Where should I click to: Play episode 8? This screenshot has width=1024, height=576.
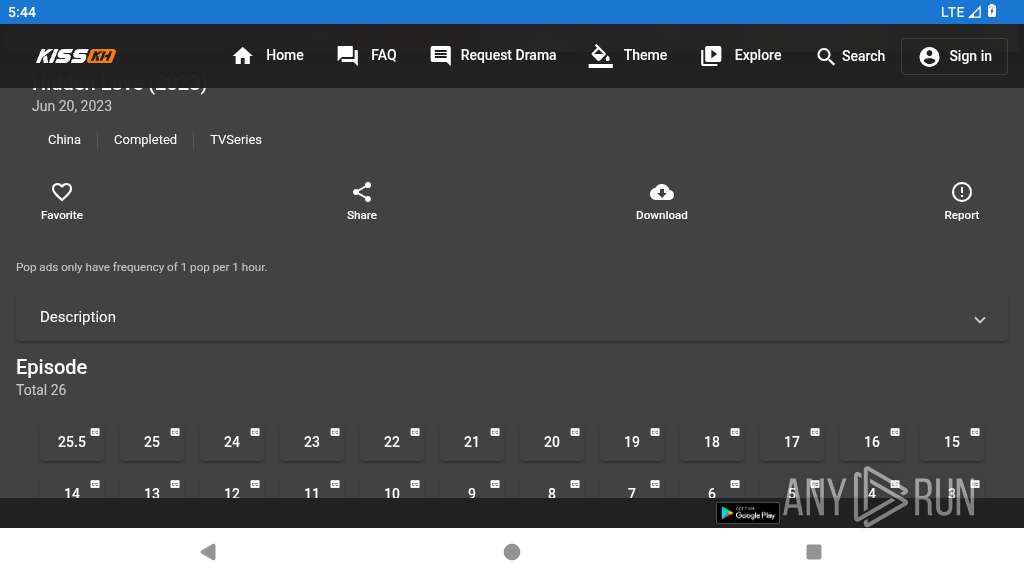click(x=552, y=488)
